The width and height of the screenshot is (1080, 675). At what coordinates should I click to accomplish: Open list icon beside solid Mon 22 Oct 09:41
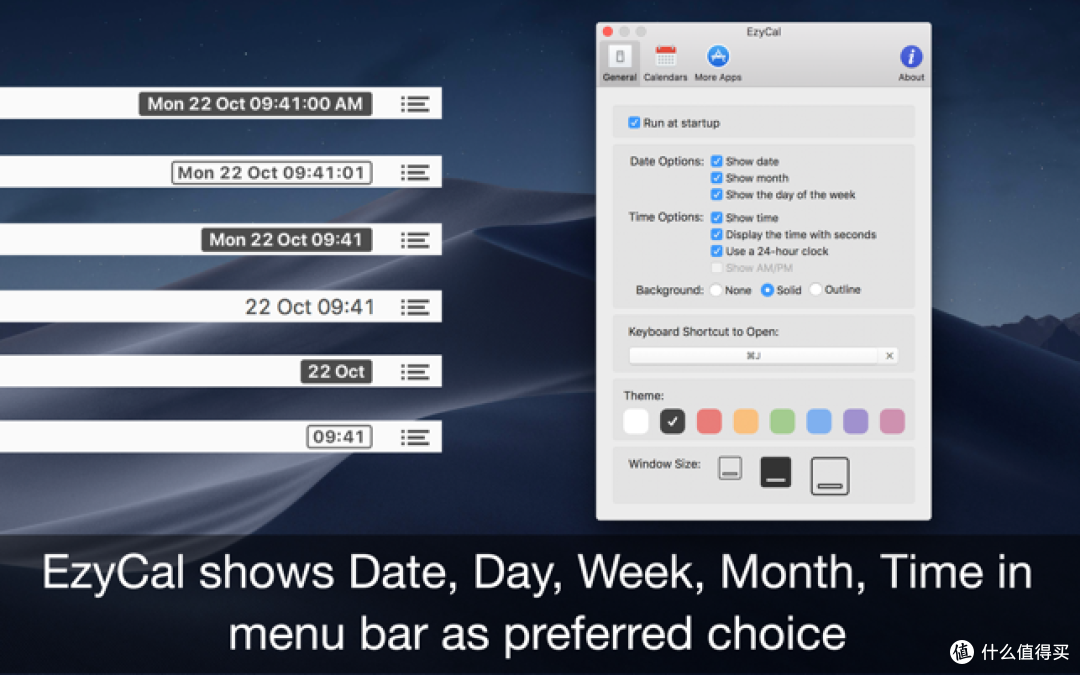(x=415, y=240)
